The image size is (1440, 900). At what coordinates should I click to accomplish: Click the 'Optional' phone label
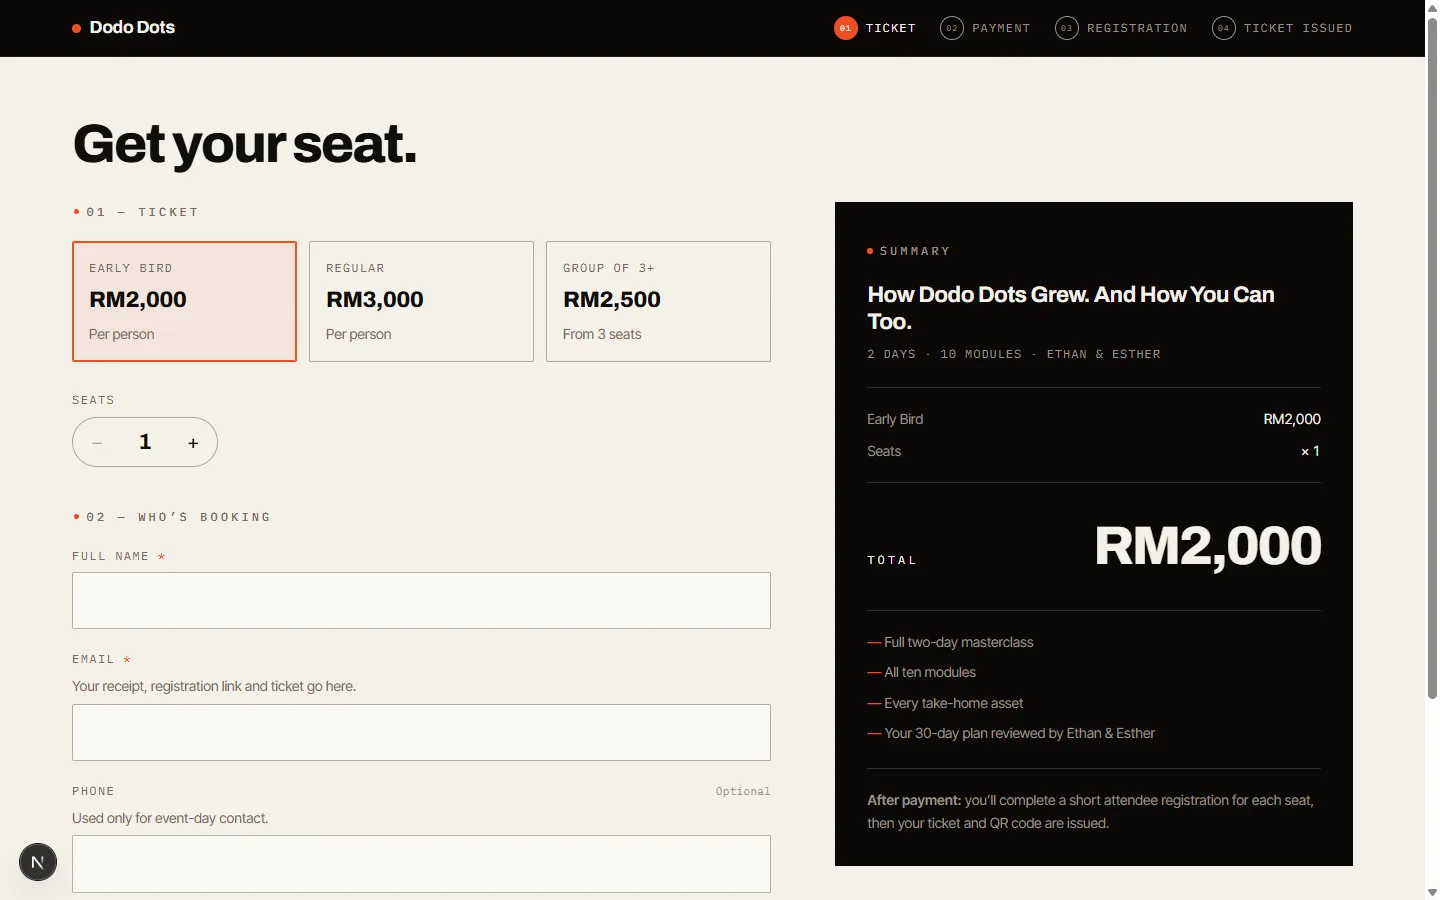tap(743, 791)
